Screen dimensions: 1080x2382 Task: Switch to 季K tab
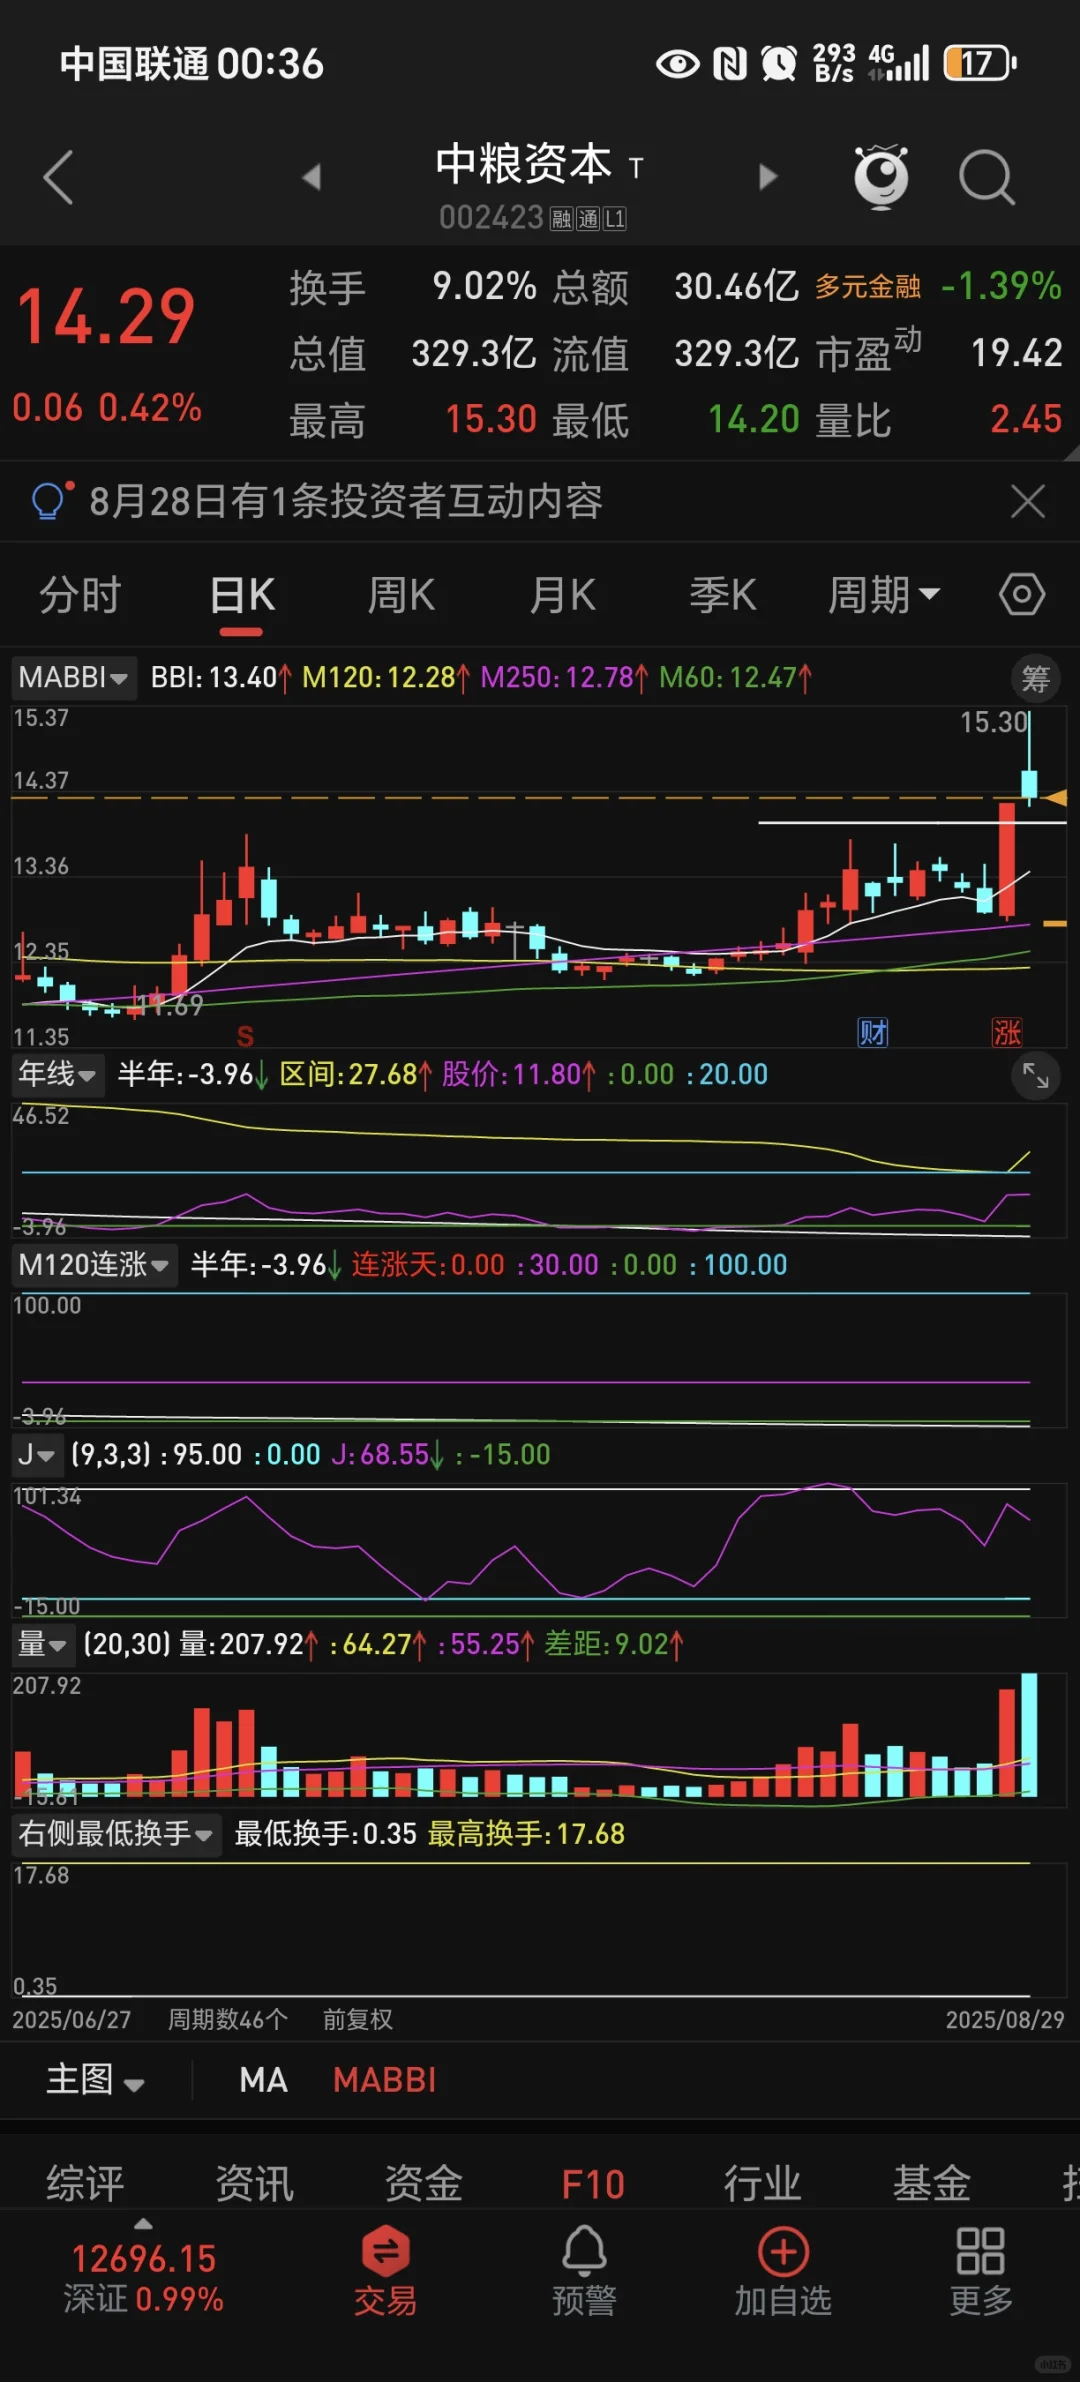(x=722, y=596)
